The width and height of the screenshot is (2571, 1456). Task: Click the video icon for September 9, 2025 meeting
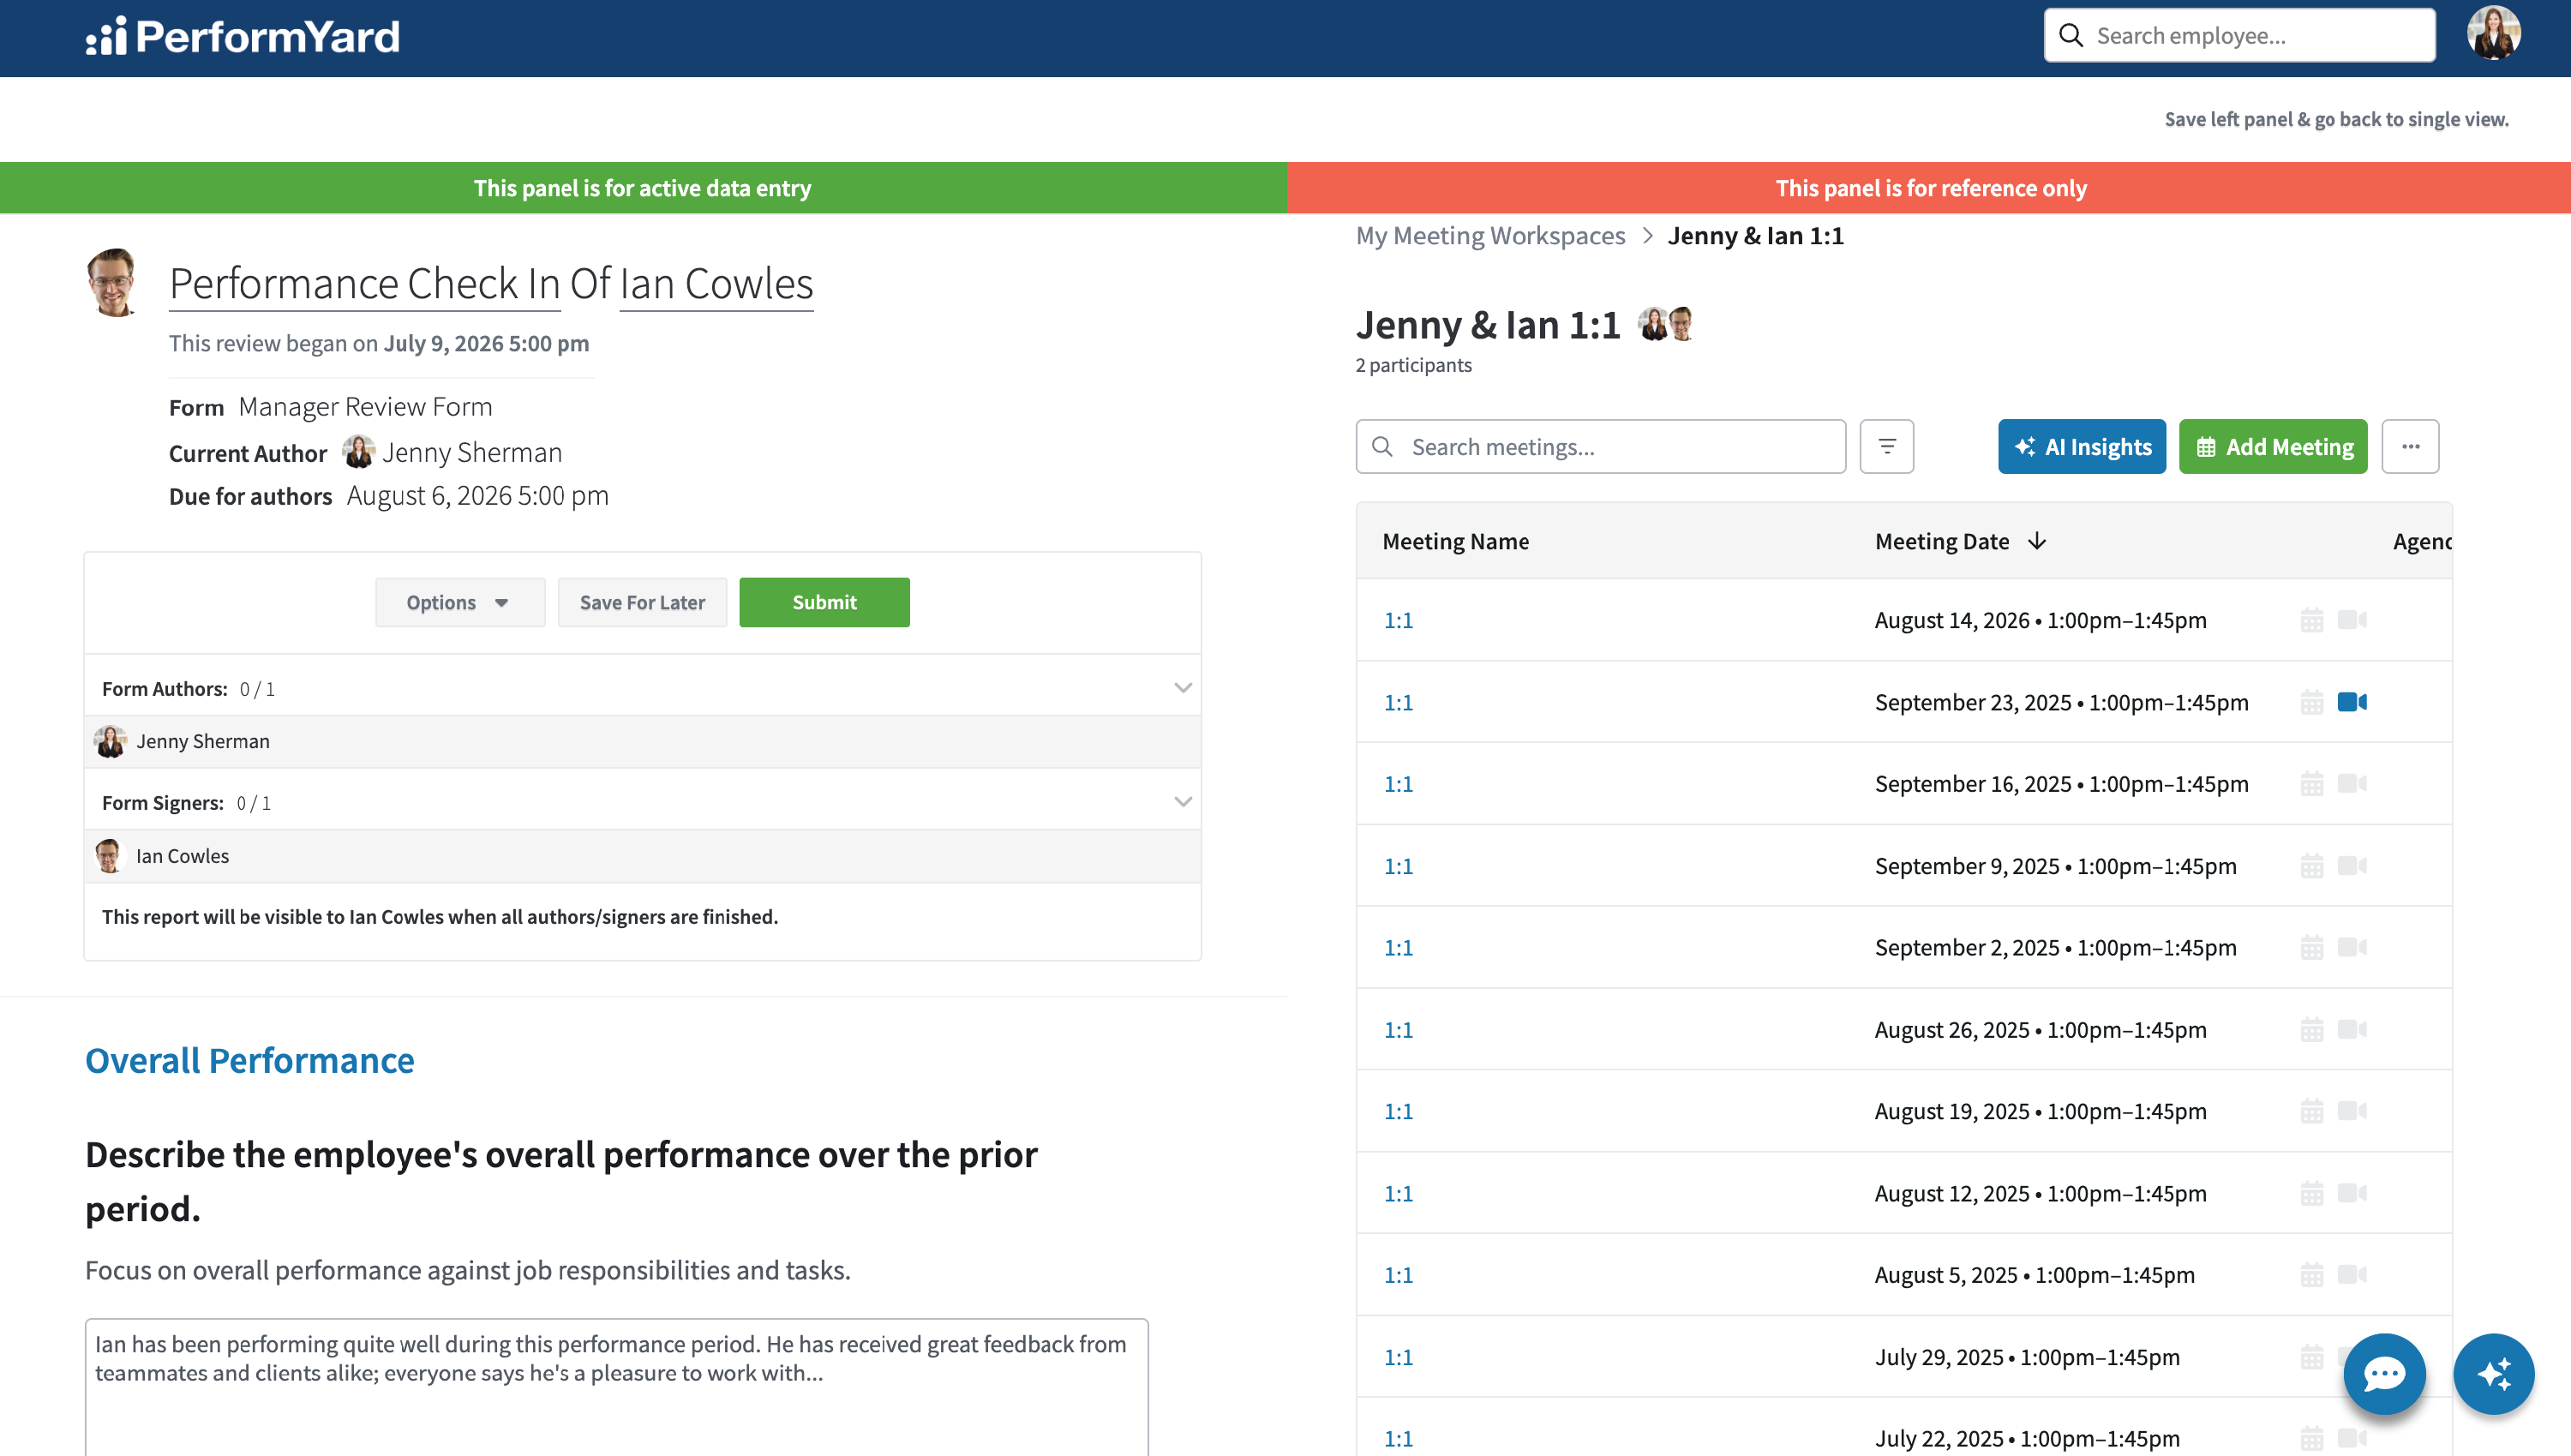2352,866
